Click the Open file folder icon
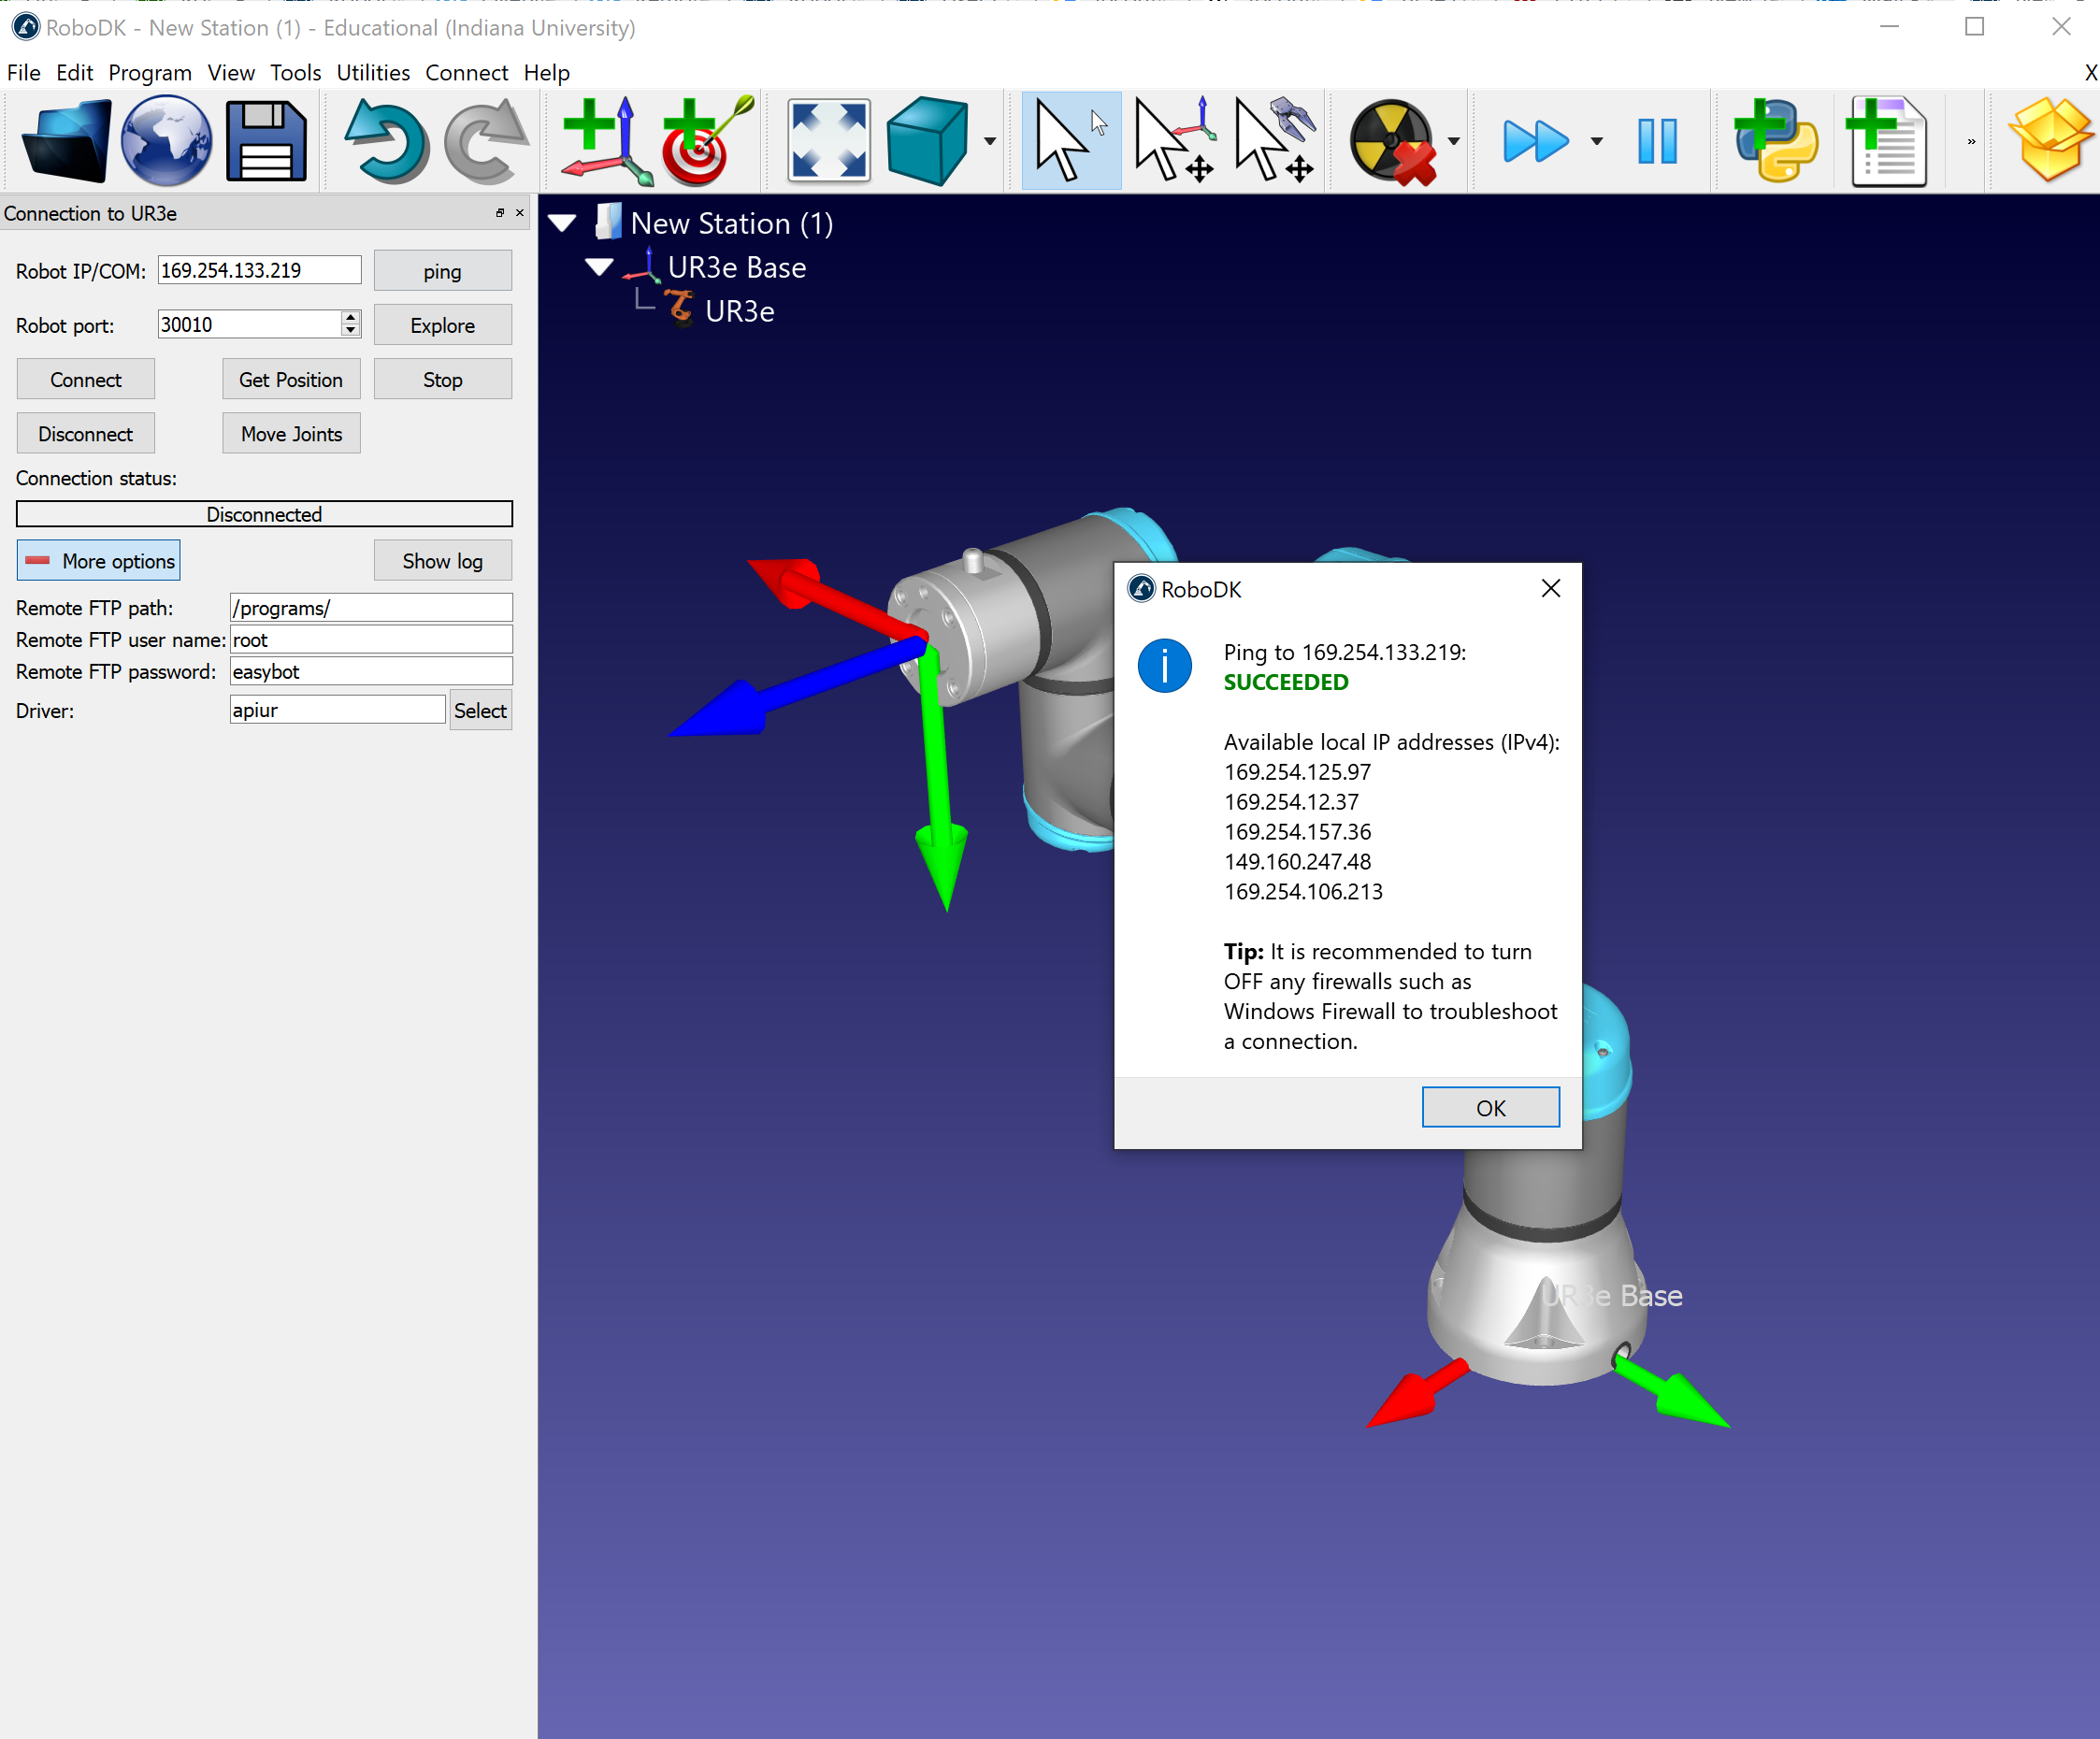Screen dimensions: 2100x1739 (66, 141)
